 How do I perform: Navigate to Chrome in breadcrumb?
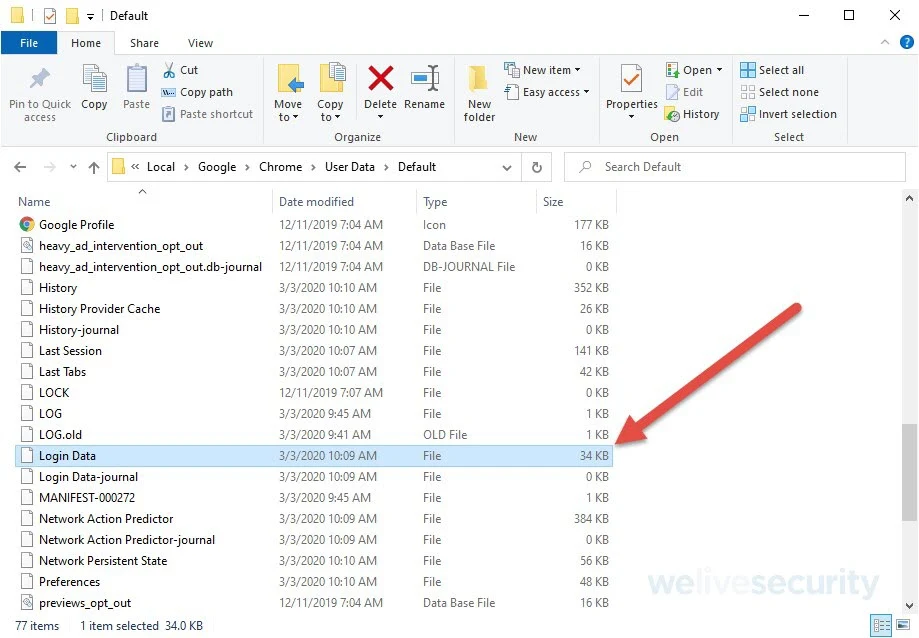(x=281, y=167)
